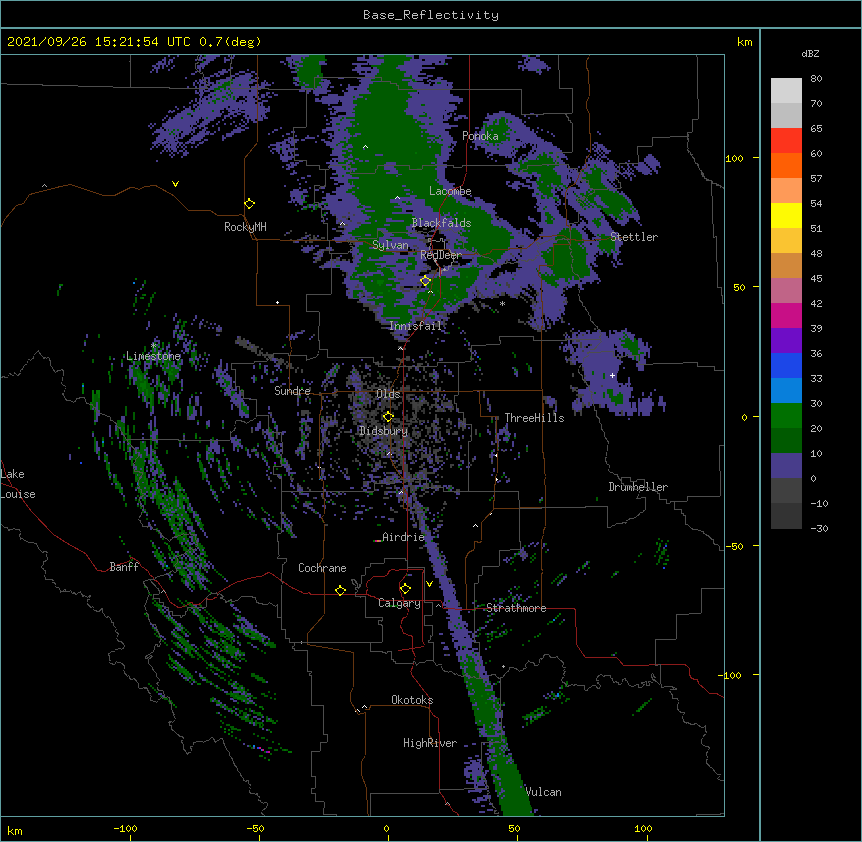
Task: Click the Base_Reflectivity title
Action: [x=431, y=15]
